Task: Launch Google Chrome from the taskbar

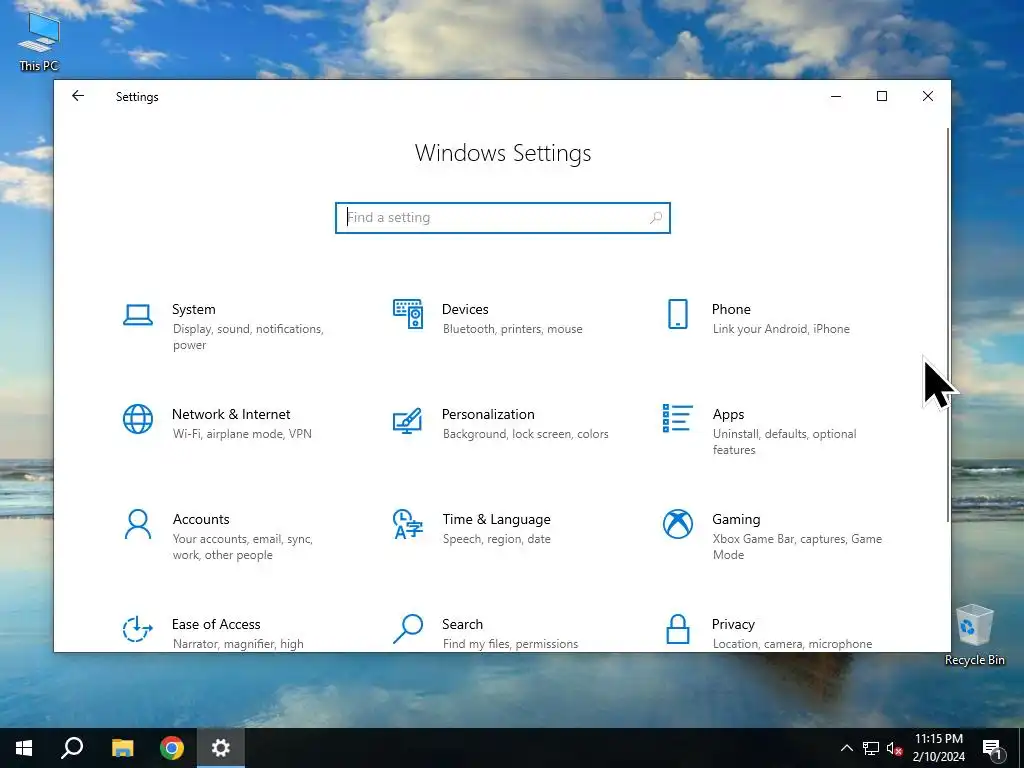Action: tap(172, 748)
